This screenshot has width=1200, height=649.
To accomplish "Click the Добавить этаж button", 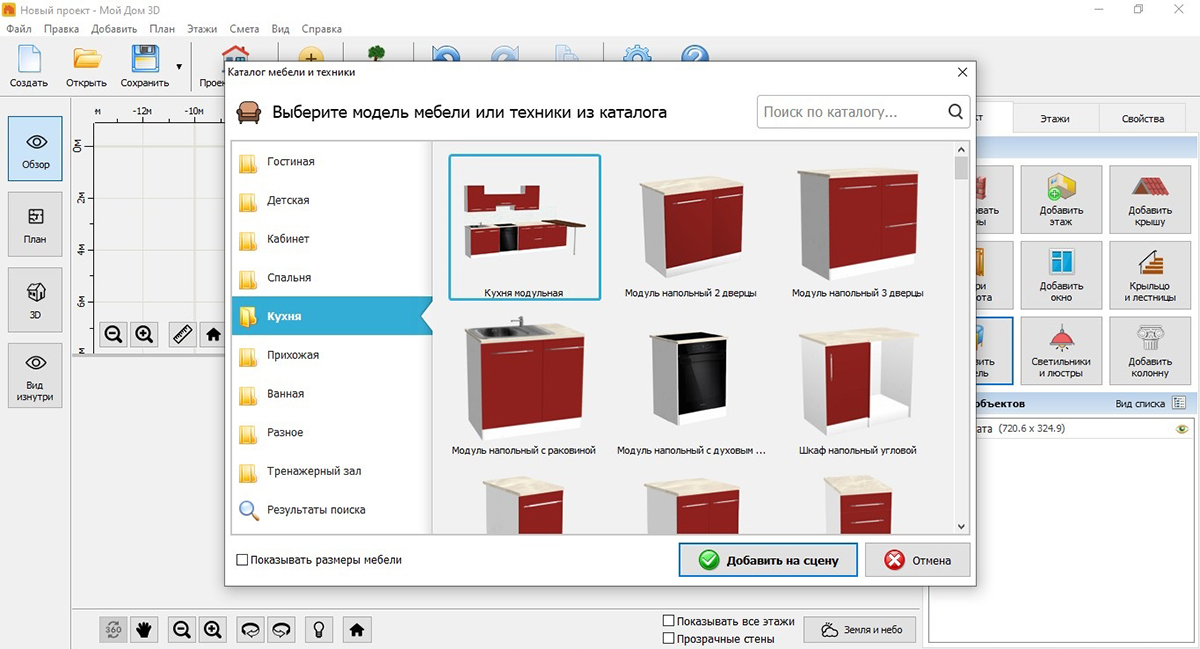I will point(1061,199).
